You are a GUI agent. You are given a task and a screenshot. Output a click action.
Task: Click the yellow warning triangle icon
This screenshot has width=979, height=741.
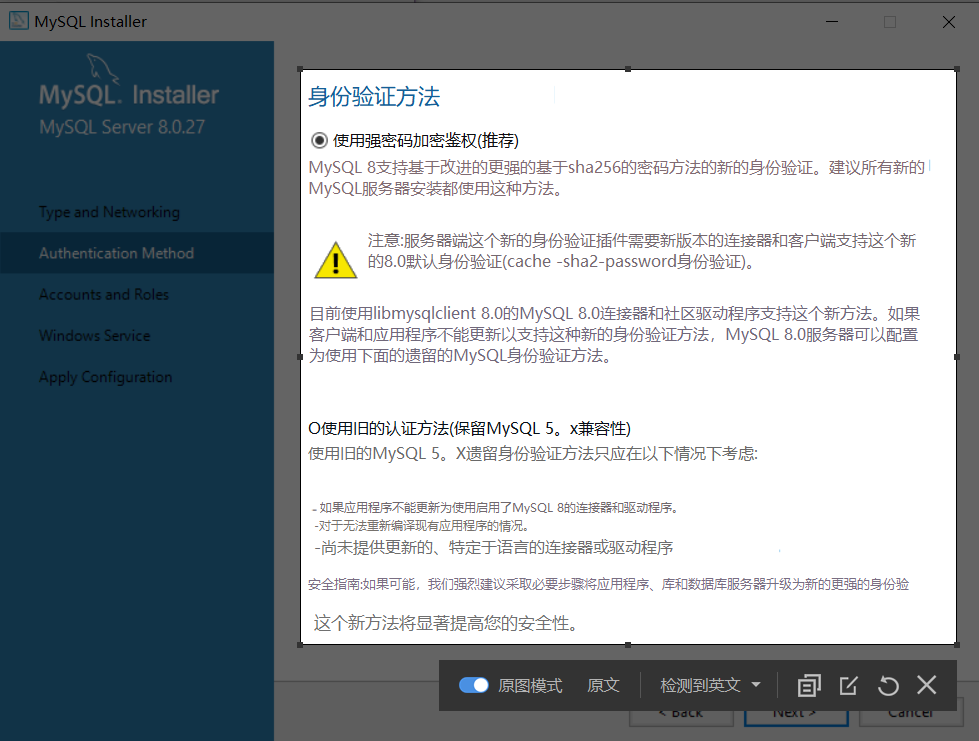coord(335,260)
